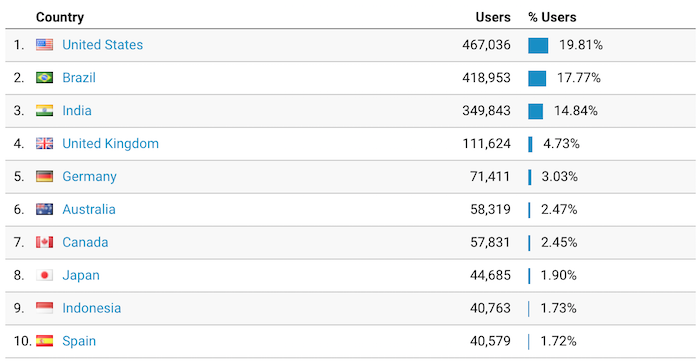Click the Brazil flag icon
The width and height of the screenshot is (700, 361).
(44, 78)
